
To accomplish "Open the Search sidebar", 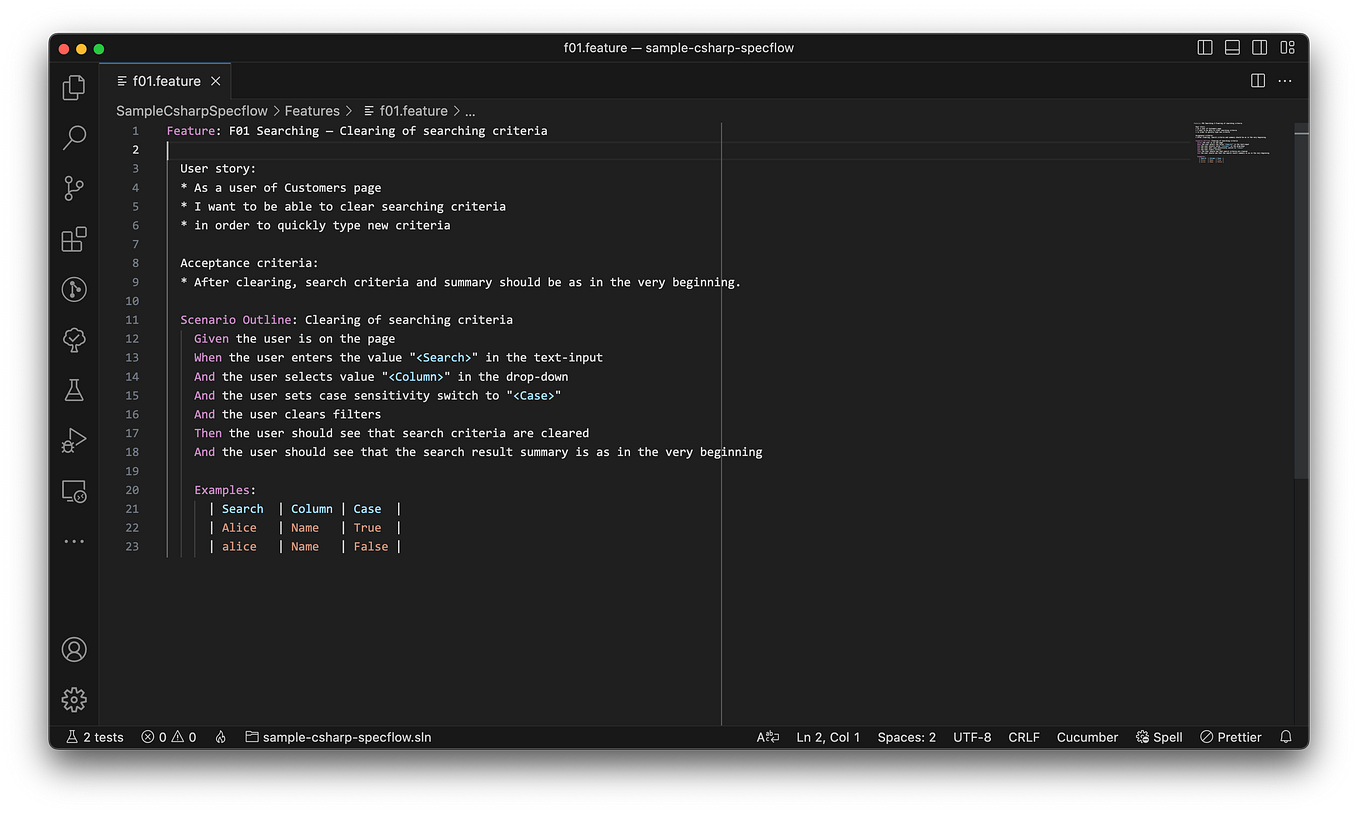I will point(74,138).
